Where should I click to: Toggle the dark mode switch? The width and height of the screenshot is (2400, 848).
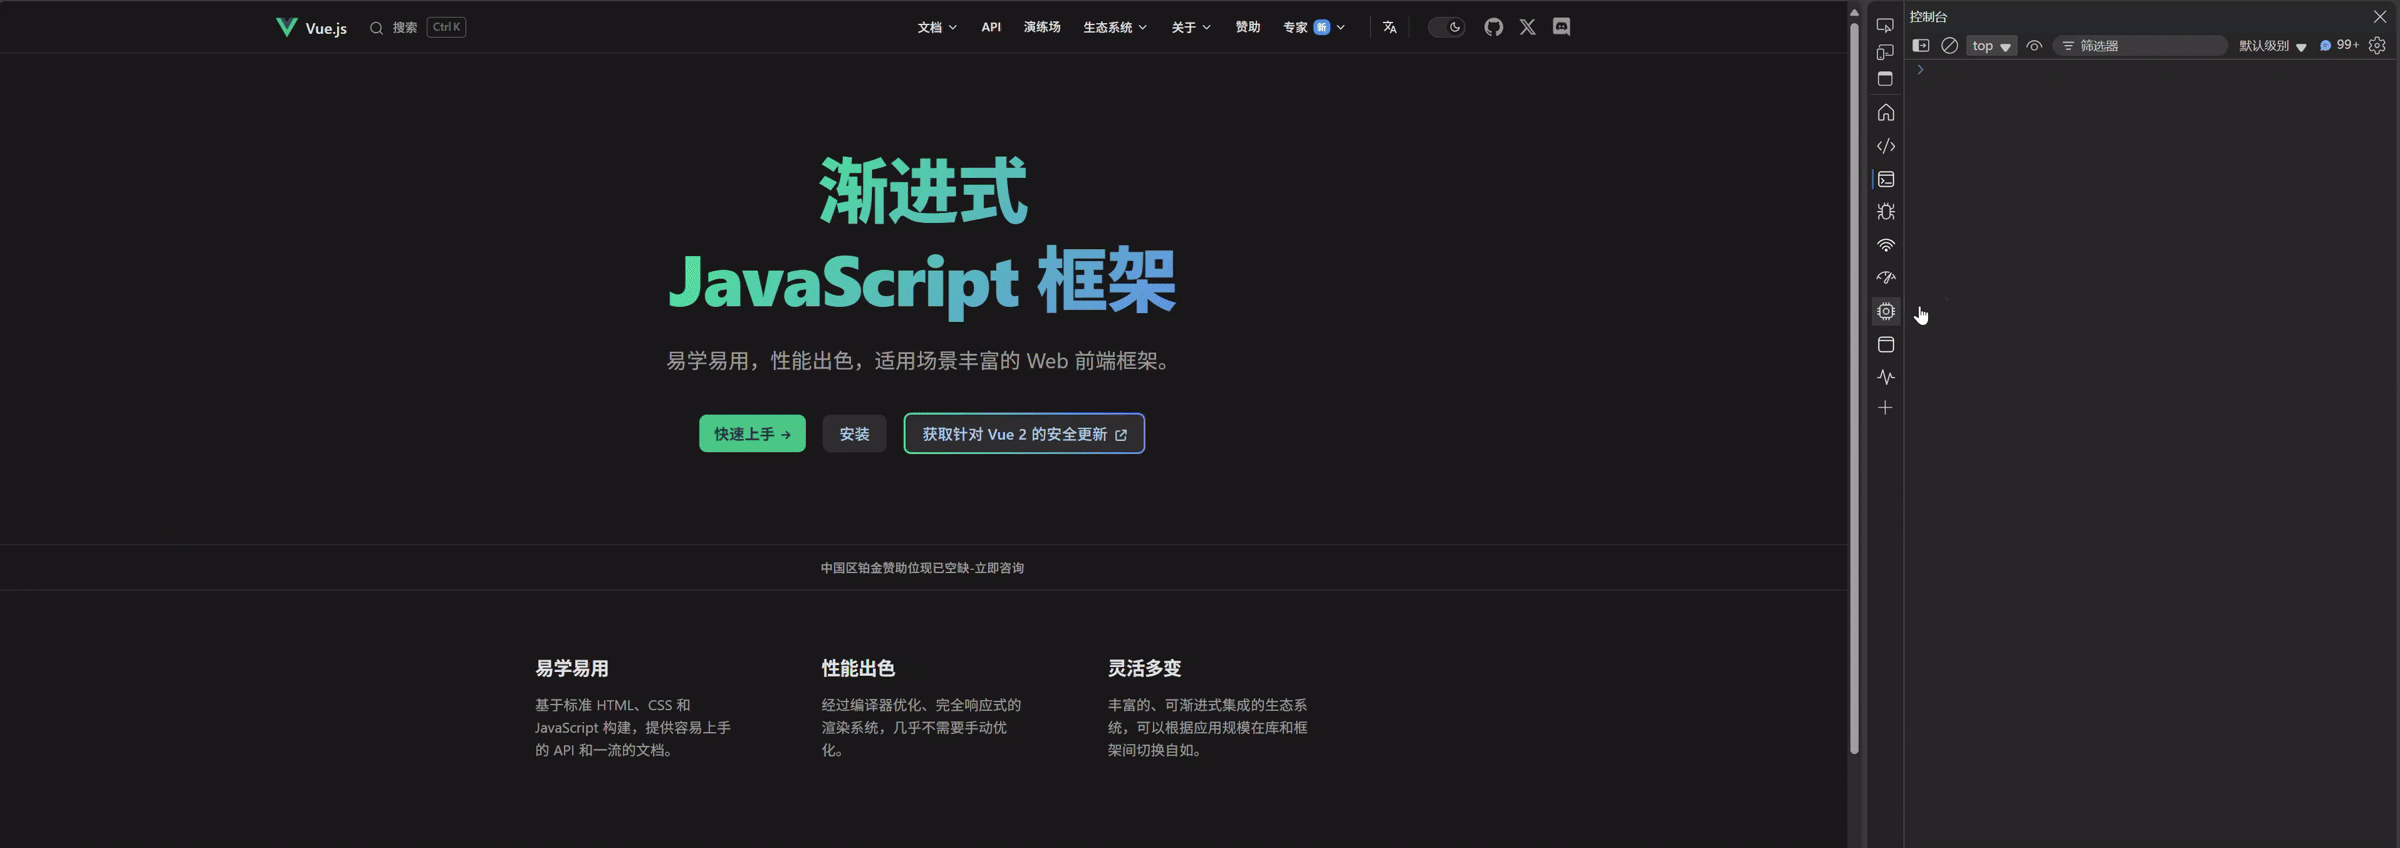(x=1446, y=27)
